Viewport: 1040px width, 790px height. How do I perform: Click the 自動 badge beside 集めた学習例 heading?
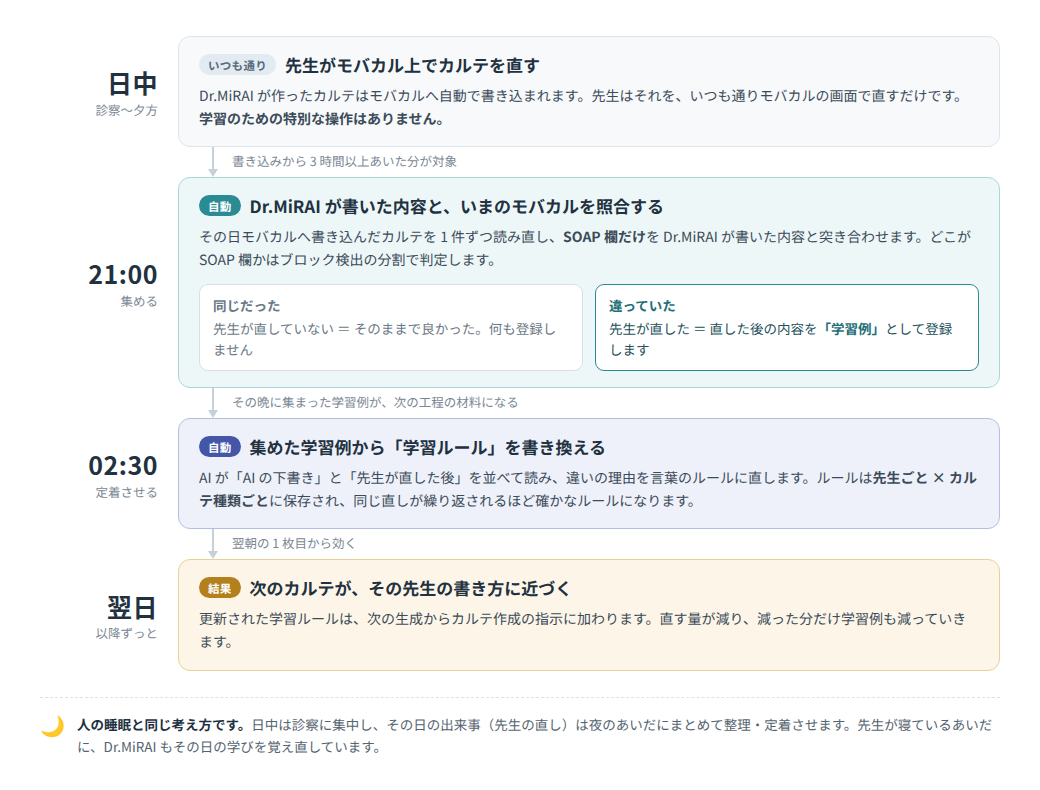220,448
